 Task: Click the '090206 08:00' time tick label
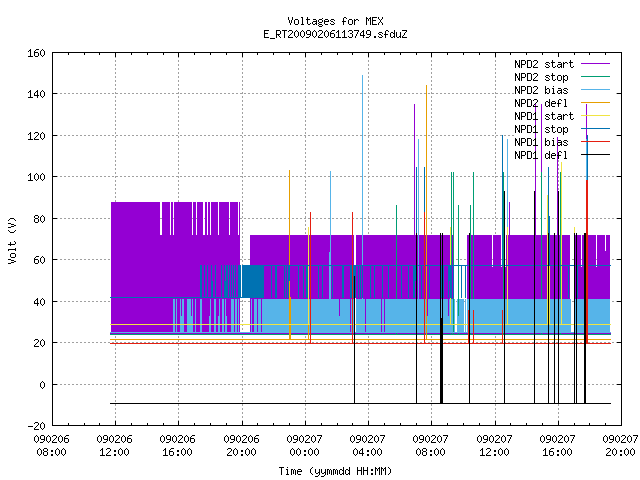[51, 446]
